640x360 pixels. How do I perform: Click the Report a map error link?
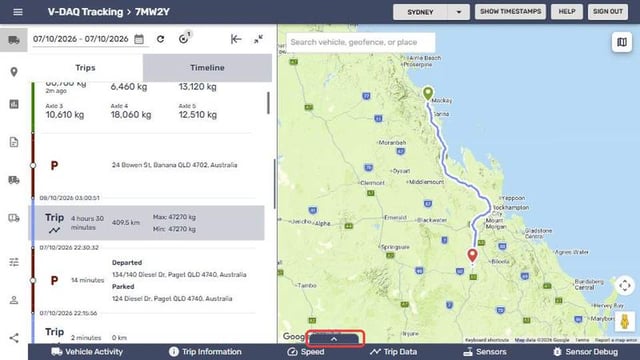(616, 340)
